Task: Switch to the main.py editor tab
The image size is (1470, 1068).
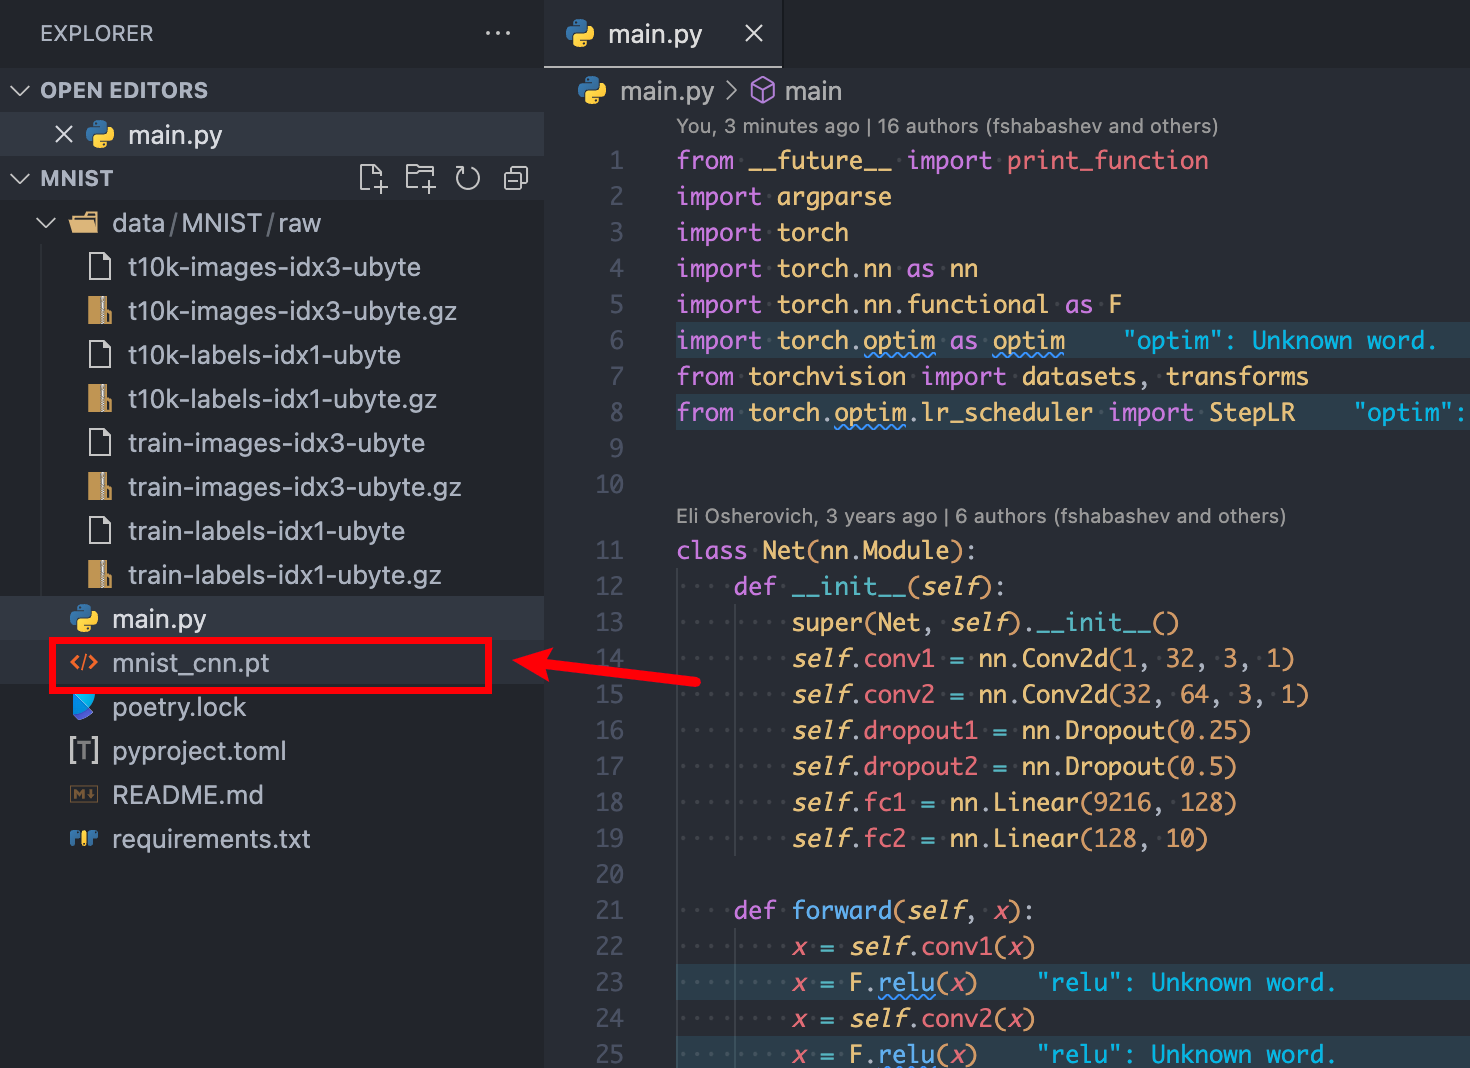Action: 654,34
